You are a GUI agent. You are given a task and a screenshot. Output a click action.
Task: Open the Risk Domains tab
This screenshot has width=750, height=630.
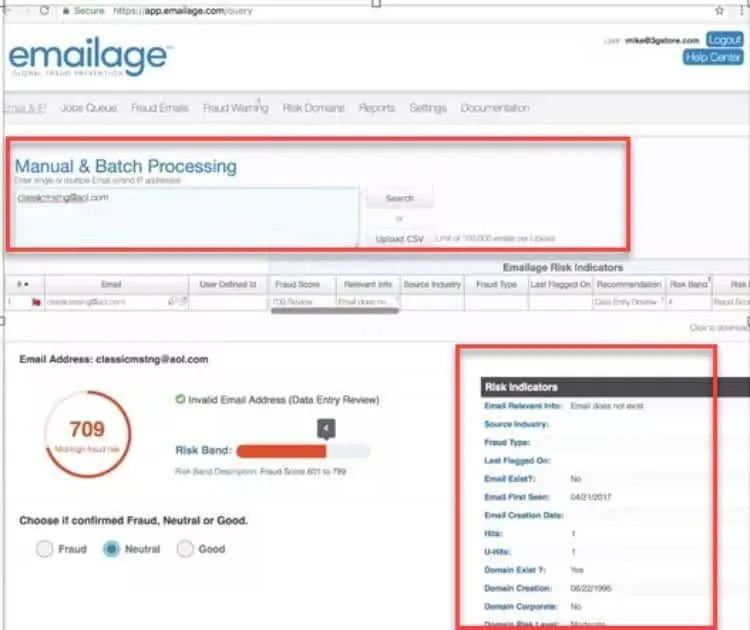tap(313, 108)
